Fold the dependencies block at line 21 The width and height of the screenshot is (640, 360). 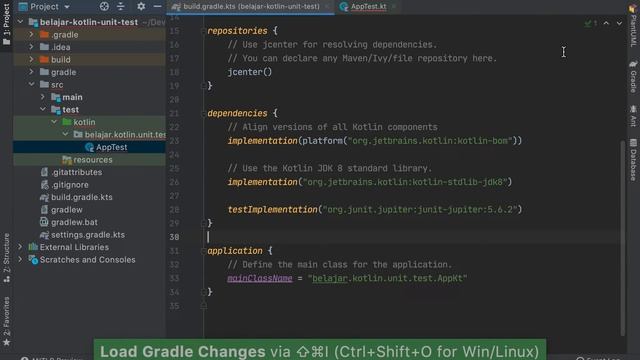[x=203, y=113]
